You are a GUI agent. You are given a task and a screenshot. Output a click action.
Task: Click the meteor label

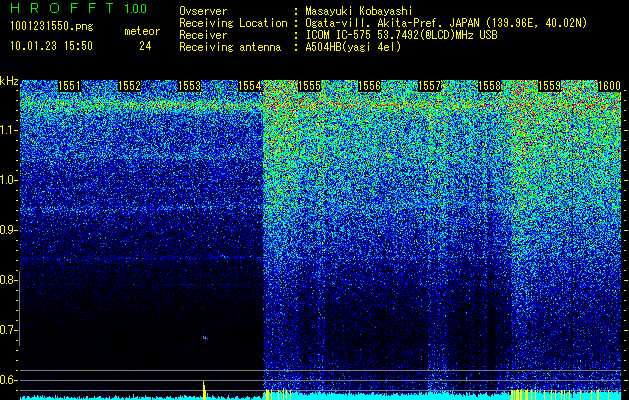[x=142, y=31]
